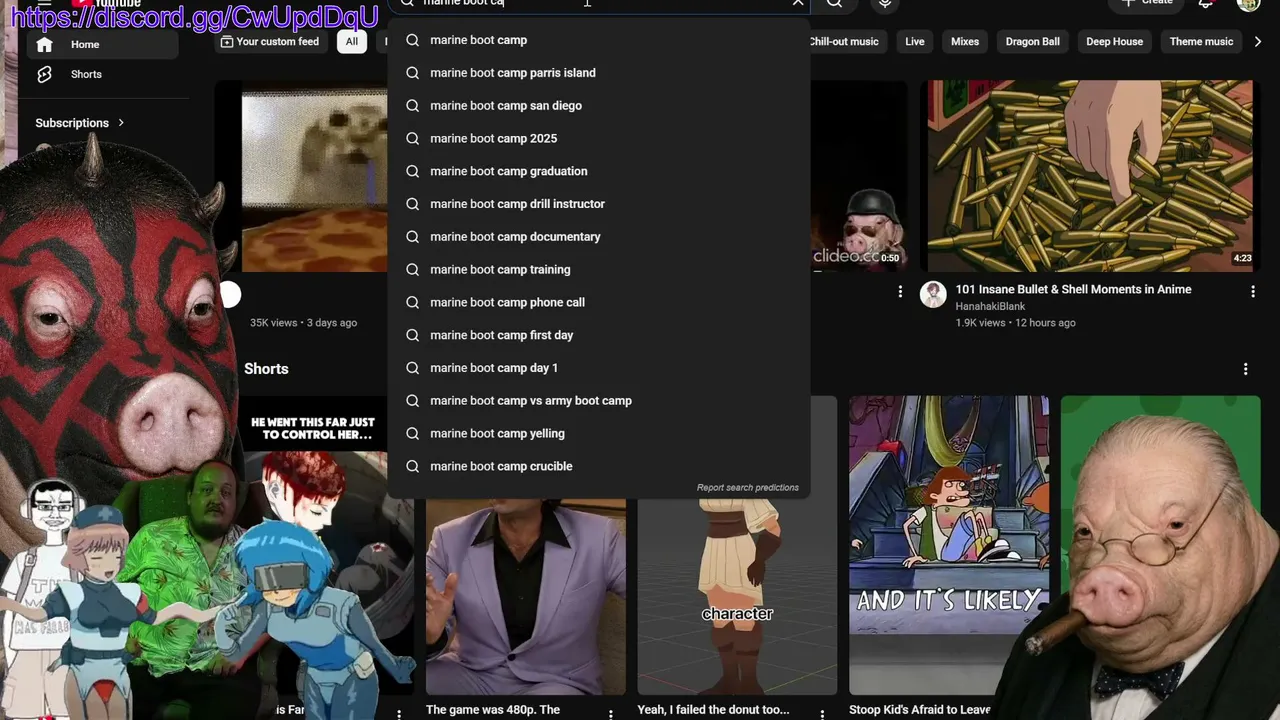The height and width of the screenshot is (720, 1280).
Task: Open Short "He went this far just to control her"
Action: 314,545
